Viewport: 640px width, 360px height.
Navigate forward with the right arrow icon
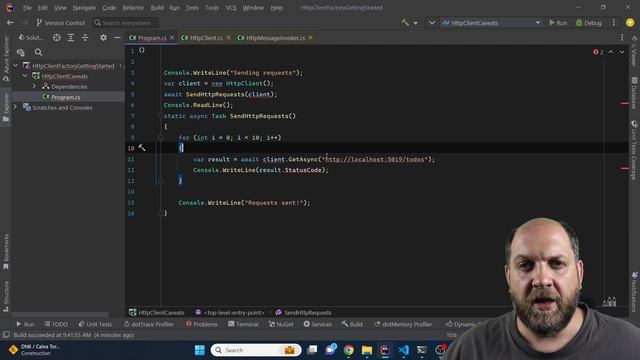point(24,23)
